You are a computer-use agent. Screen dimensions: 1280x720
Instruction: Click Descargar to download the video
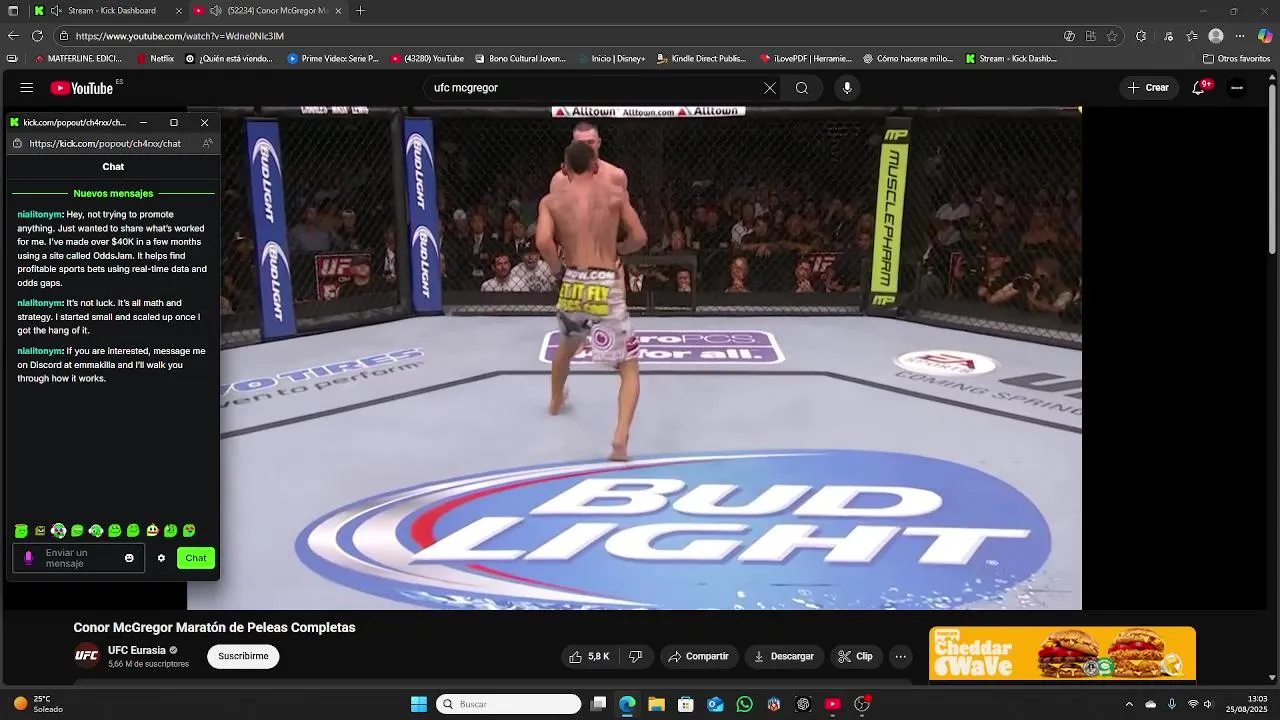tap(784, 657)
